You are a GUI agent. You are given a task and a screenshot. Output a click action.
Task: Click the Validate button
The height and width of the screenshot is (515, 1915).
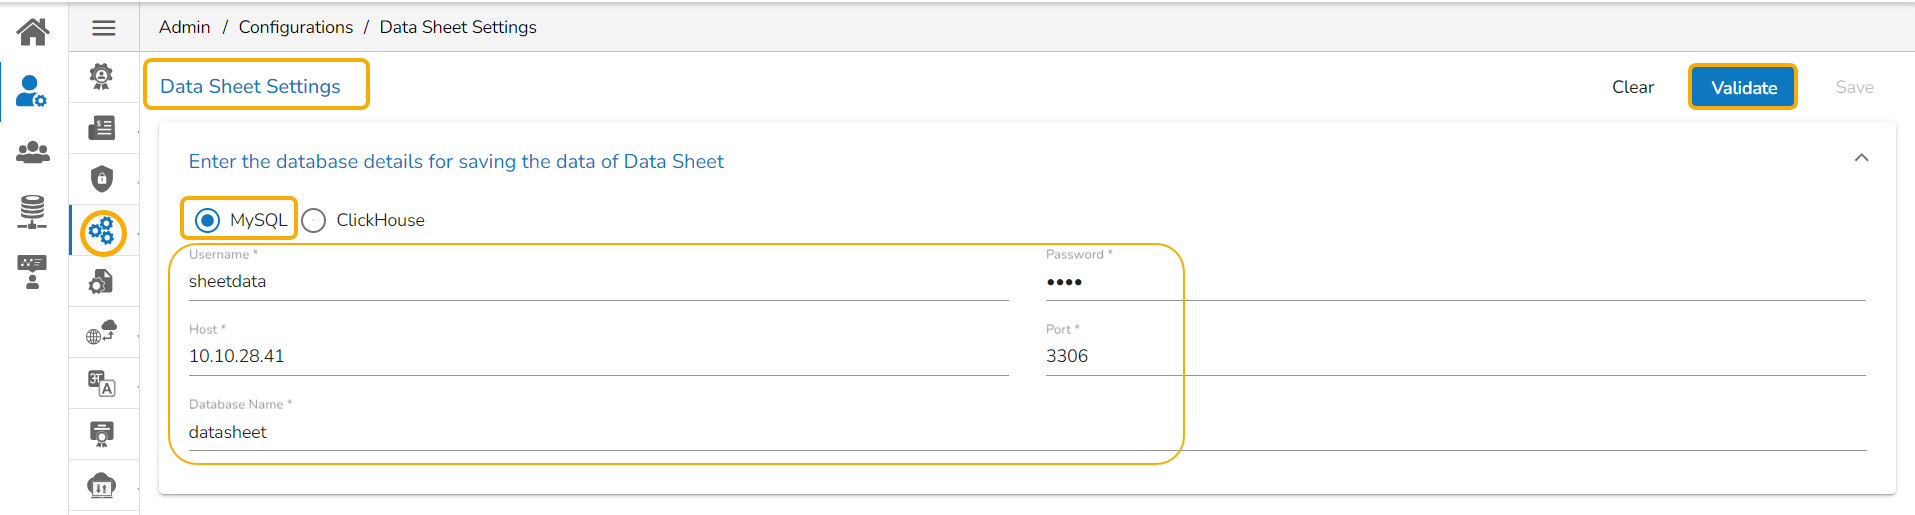click(x=1743, y=87)
